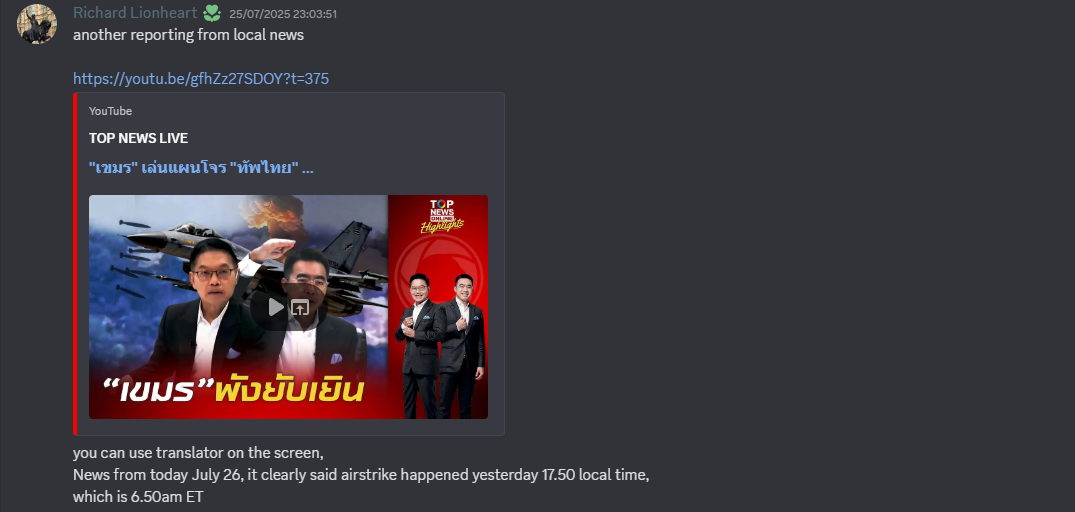Image resolution: width=1075 pixels, height=512 pixels.
Task: Open the Richard Lionheart username profile
Action: coord(135,13)
